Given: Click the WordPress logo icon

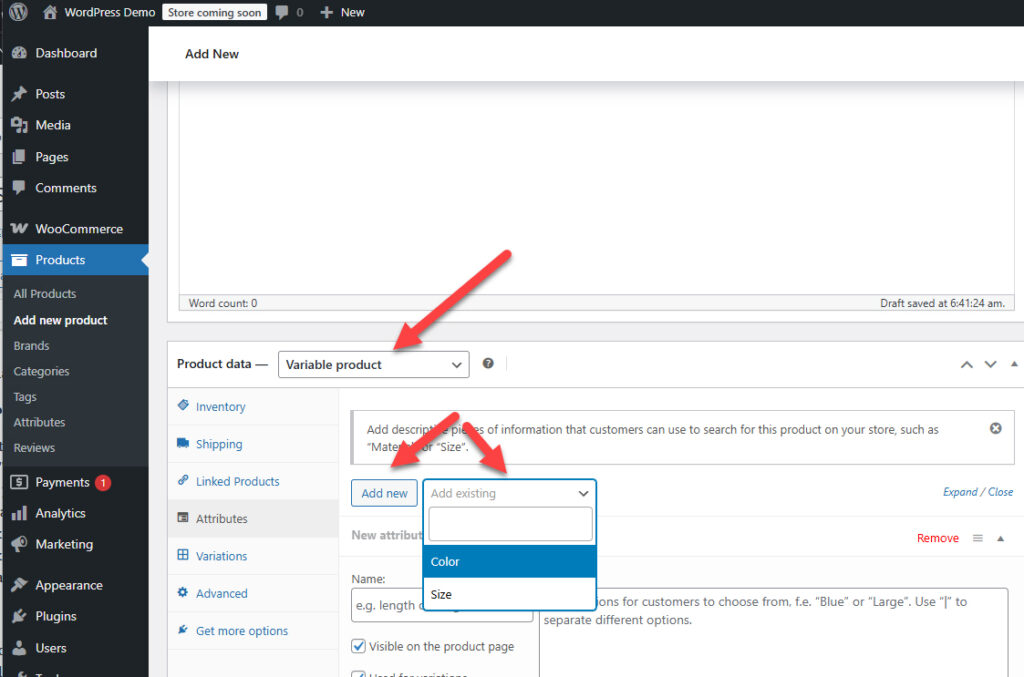Looking at the screenshot, I should point(18,12).
